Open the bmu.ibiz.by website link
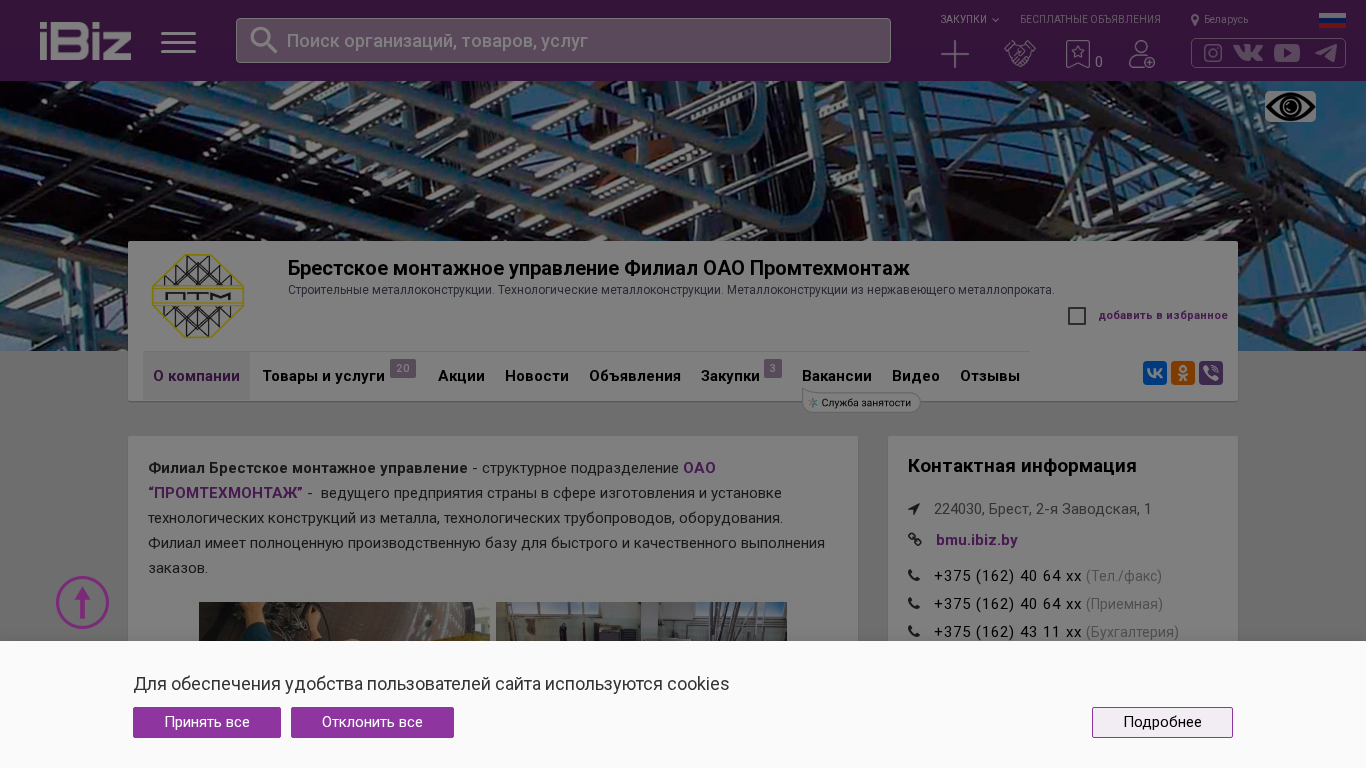 pos(977,540)
